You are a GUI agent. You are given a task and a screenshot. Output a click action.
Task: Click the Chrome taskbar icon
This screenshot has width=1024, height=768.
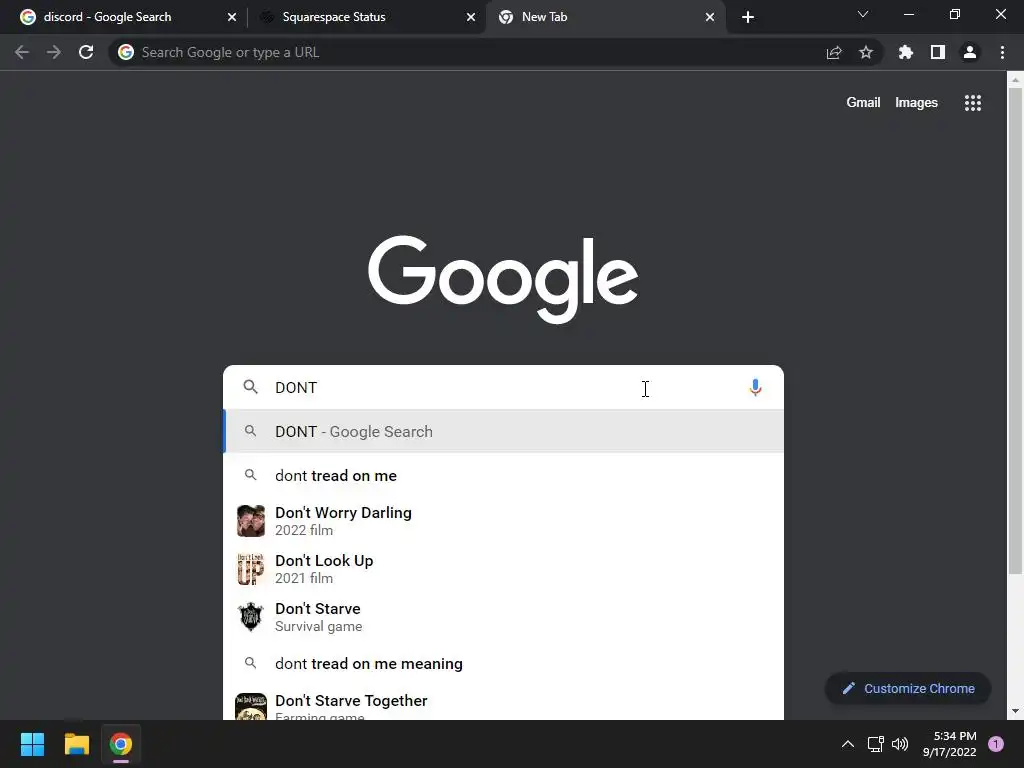121,744
